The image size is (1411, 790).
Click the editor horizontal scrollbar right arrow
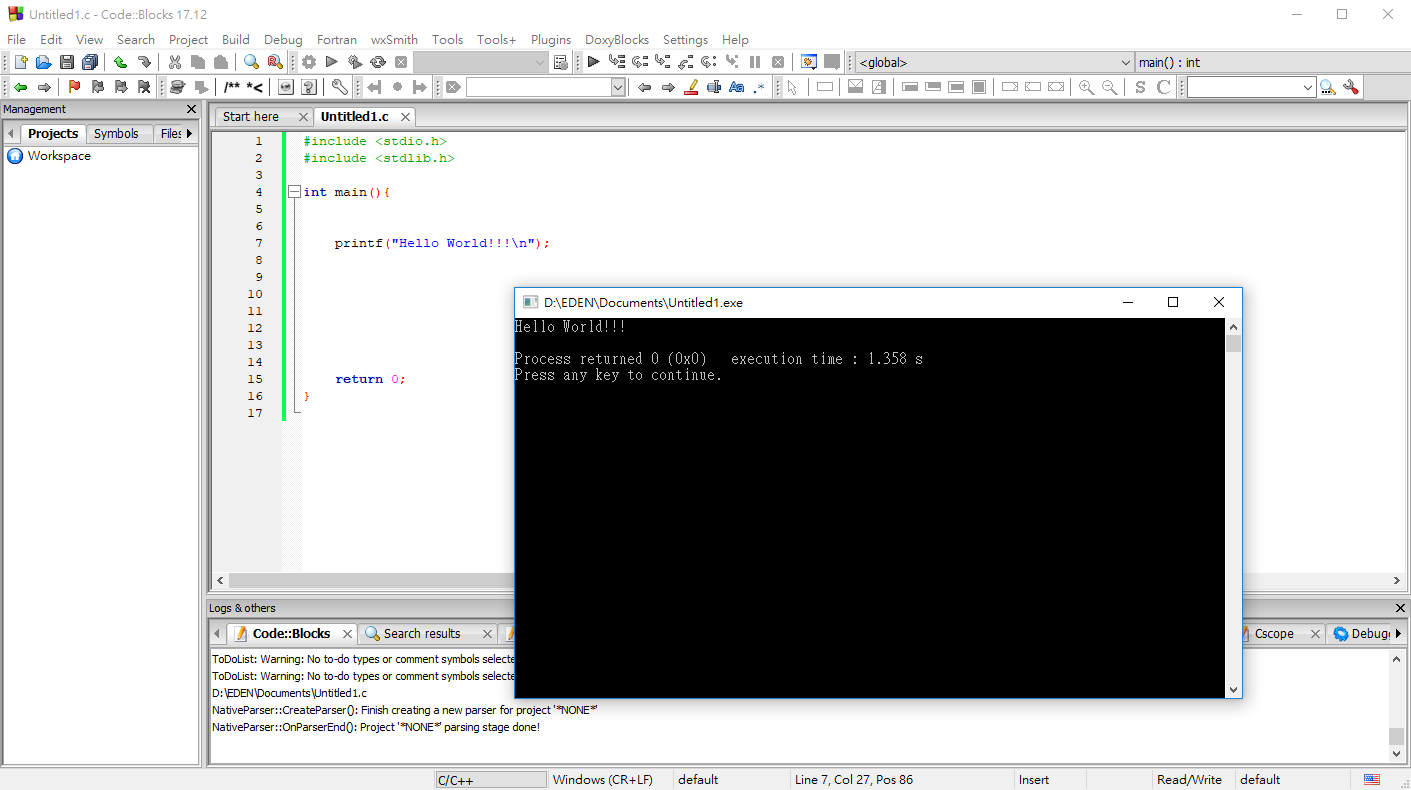tap(1397, 581)
